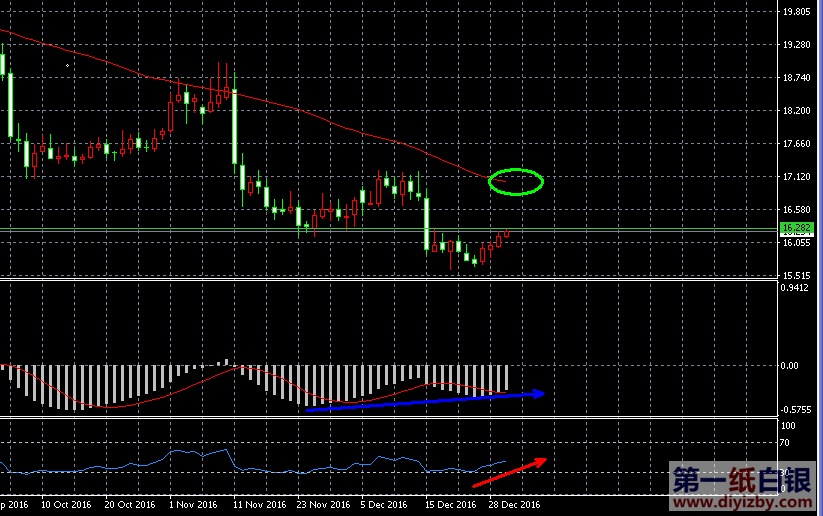Screen dimensions: 823x516
Task: Click the 17.120 price axis label
Action: click(796, 176)
